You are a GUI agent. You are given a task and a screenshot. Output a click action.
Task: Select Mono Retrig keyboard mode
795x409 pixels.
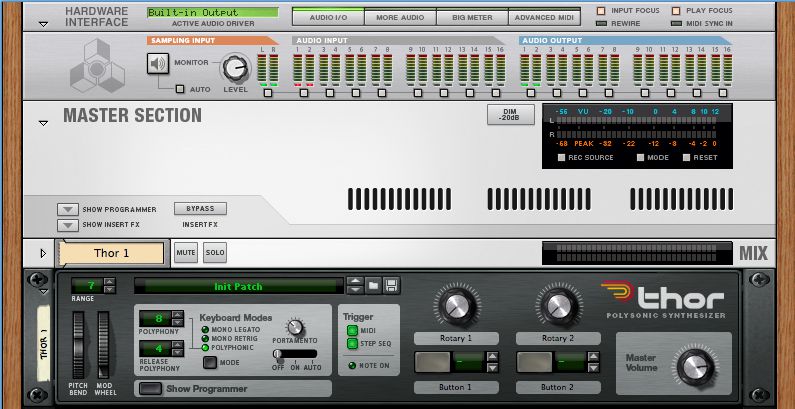pyautogui.click(x=205, y=339)
